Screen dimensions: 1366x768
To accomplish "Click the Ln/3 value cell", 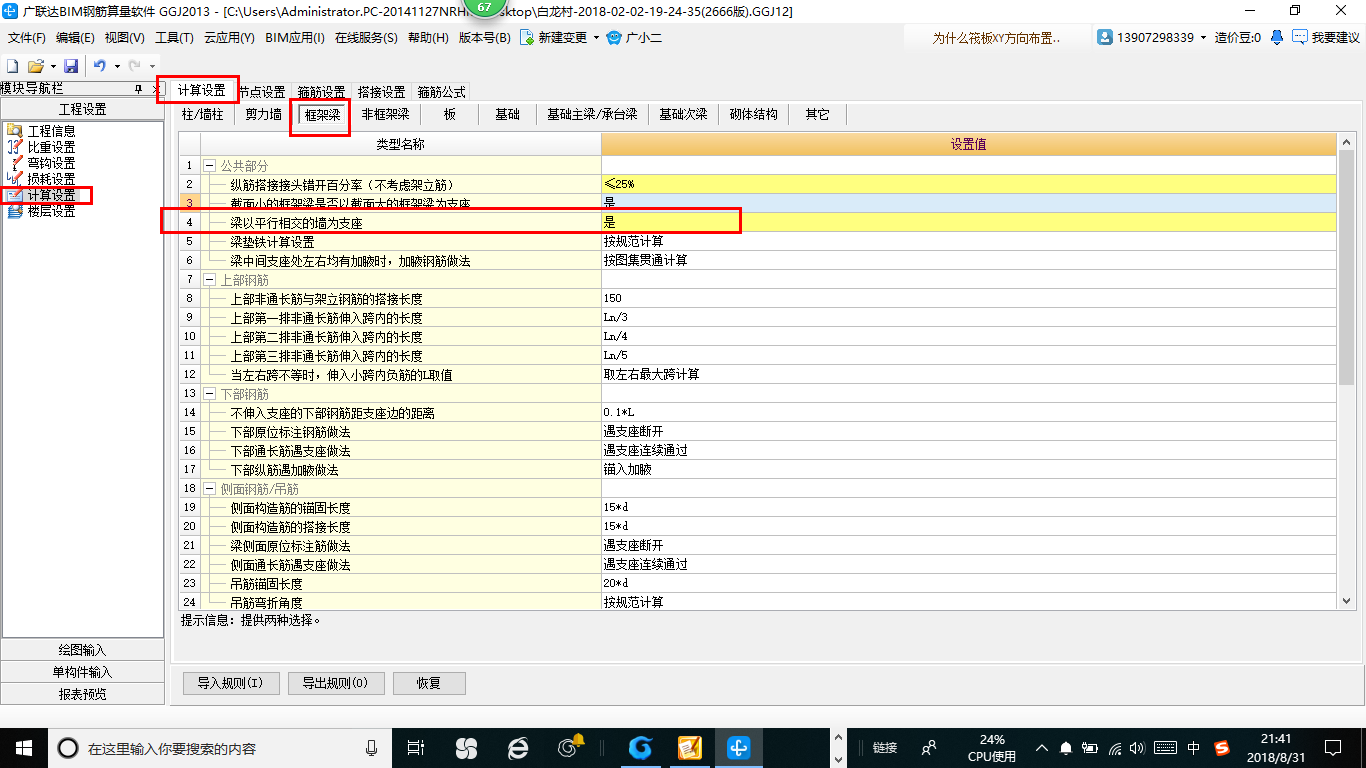I will coord(968,317).
